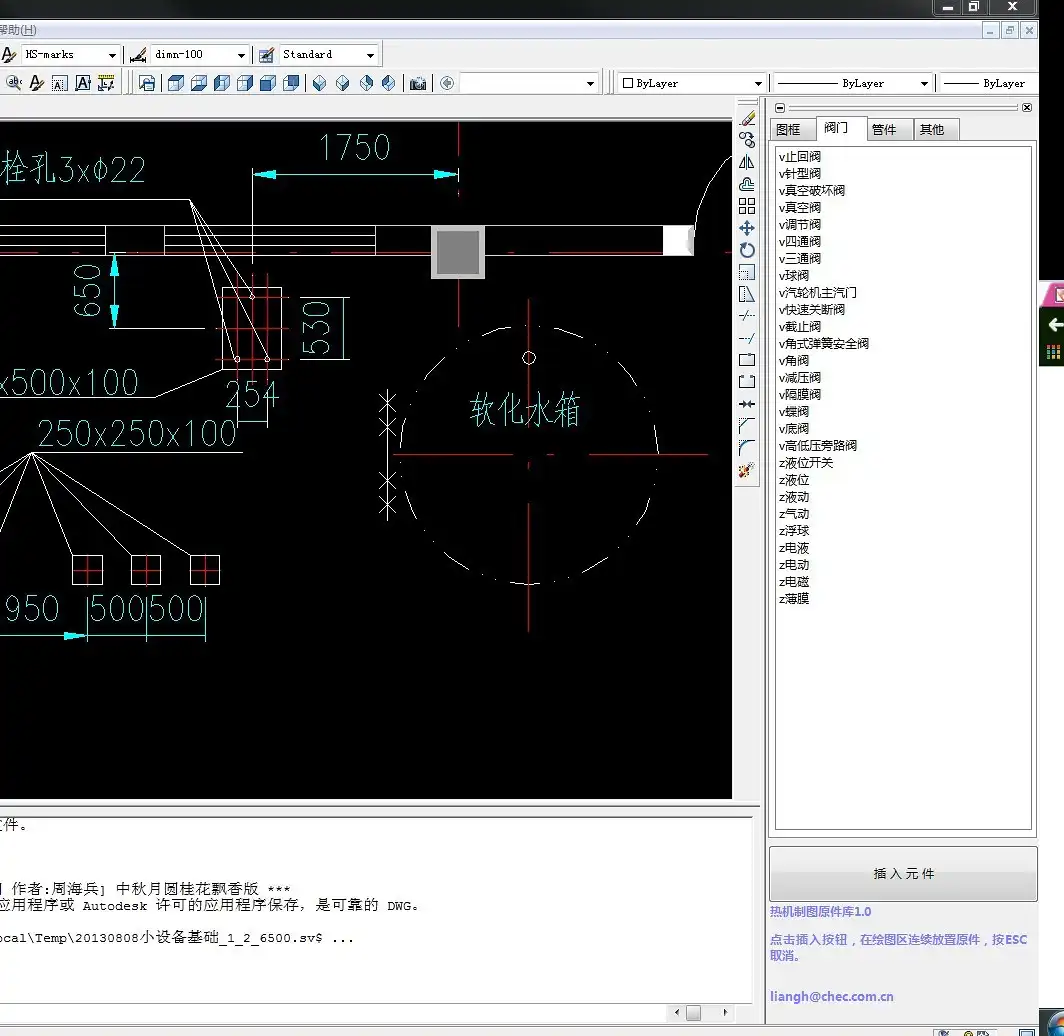Switch to Right view cube icon
The height and width of the screenshot is (1036, 1064).
point(245,83)
